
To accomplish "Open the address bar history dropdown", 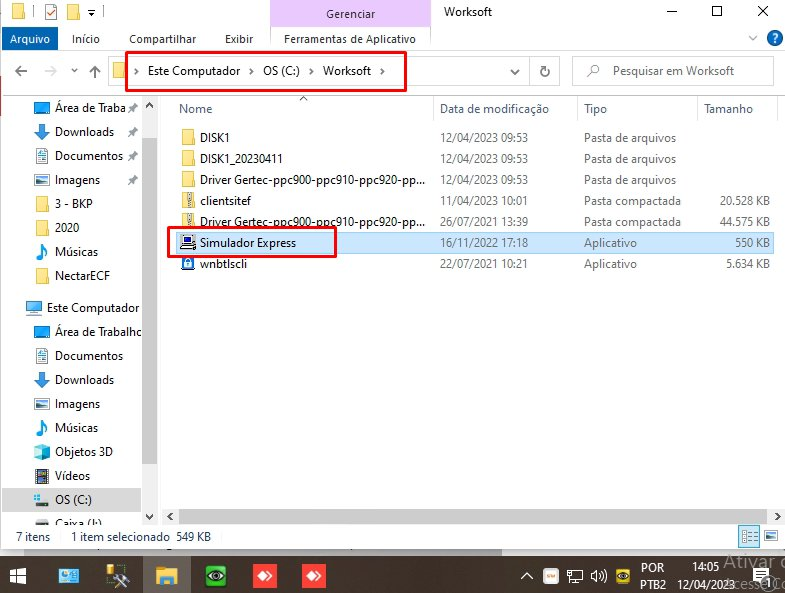I will [x=515, y=72].
